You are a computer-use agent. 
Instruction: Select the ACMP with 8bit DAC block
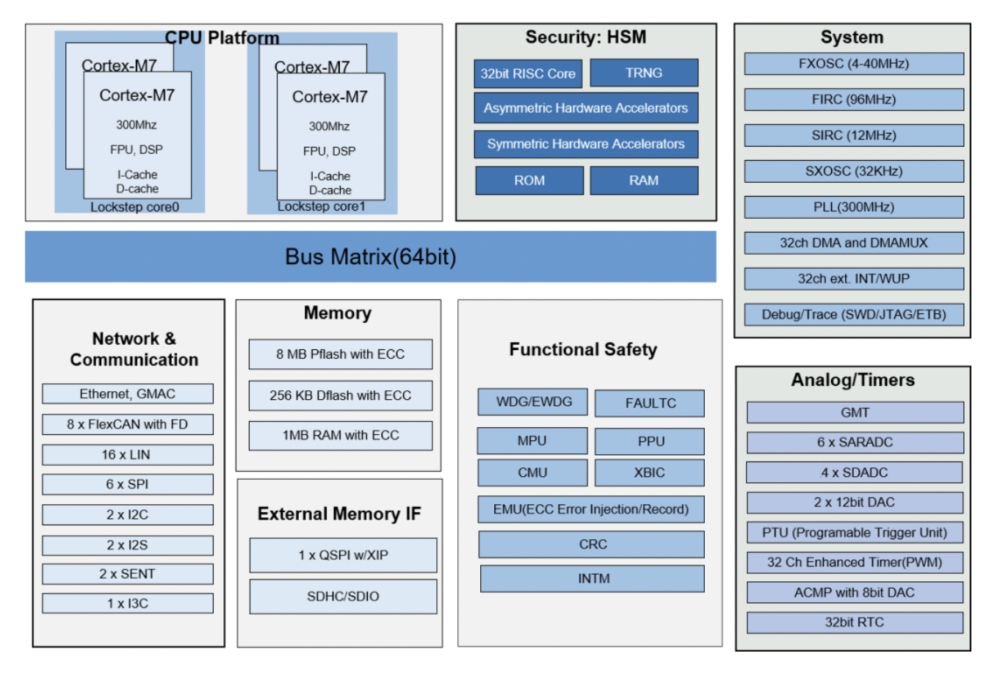tap(854, 592)
